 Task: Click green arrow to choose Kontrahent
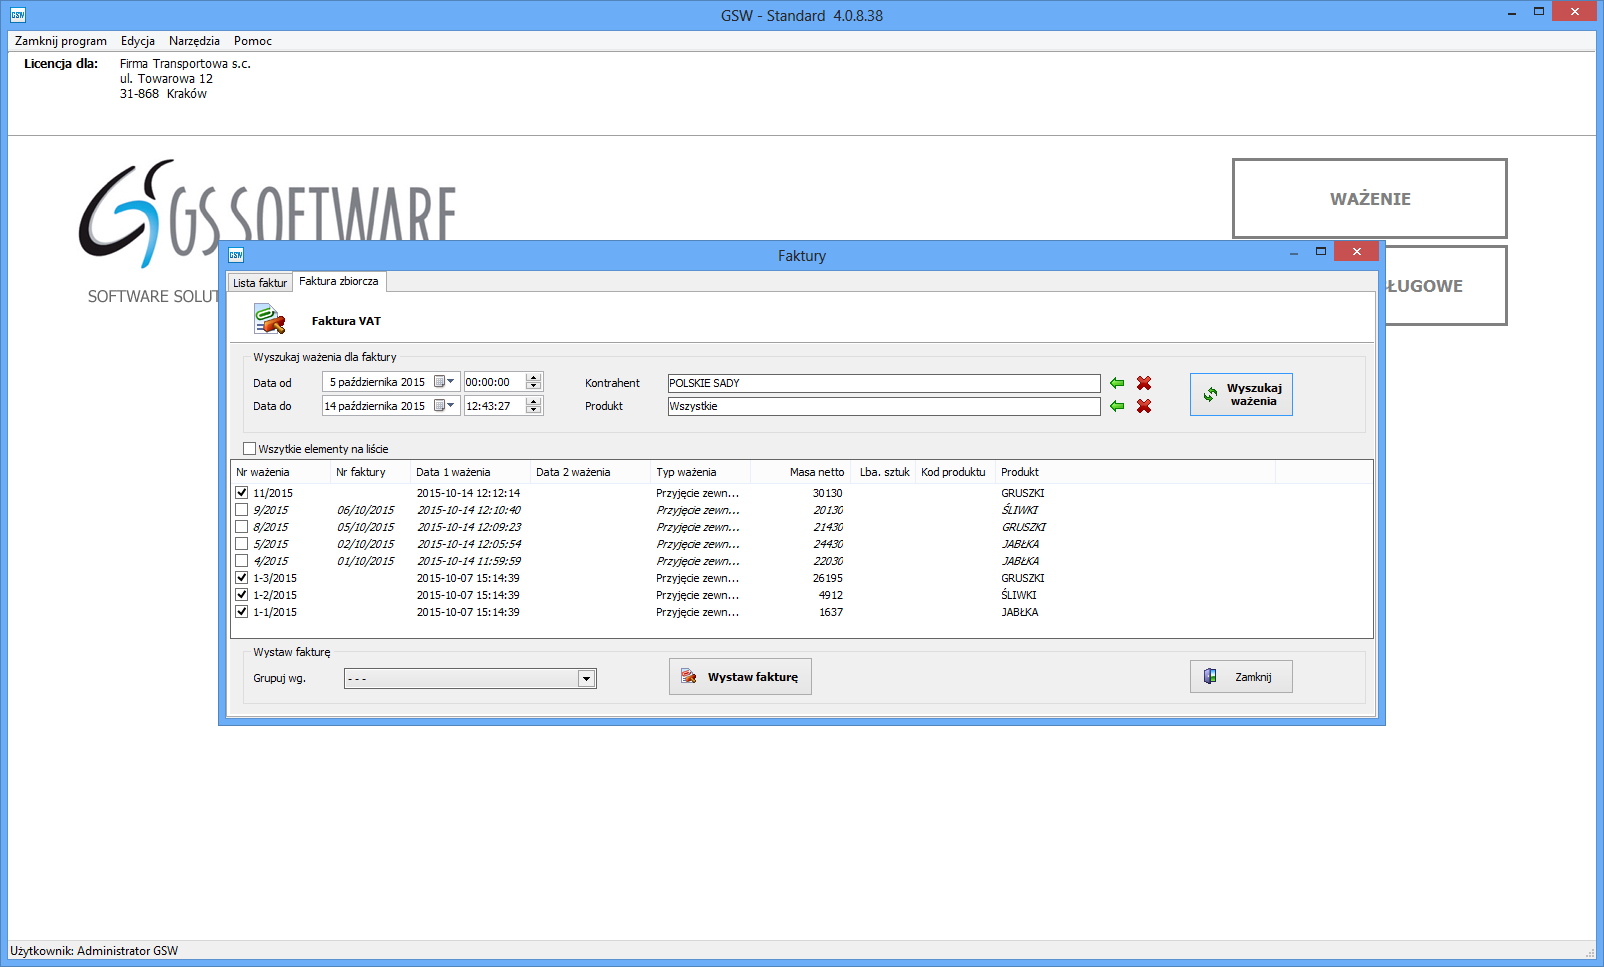[1117, 383]
